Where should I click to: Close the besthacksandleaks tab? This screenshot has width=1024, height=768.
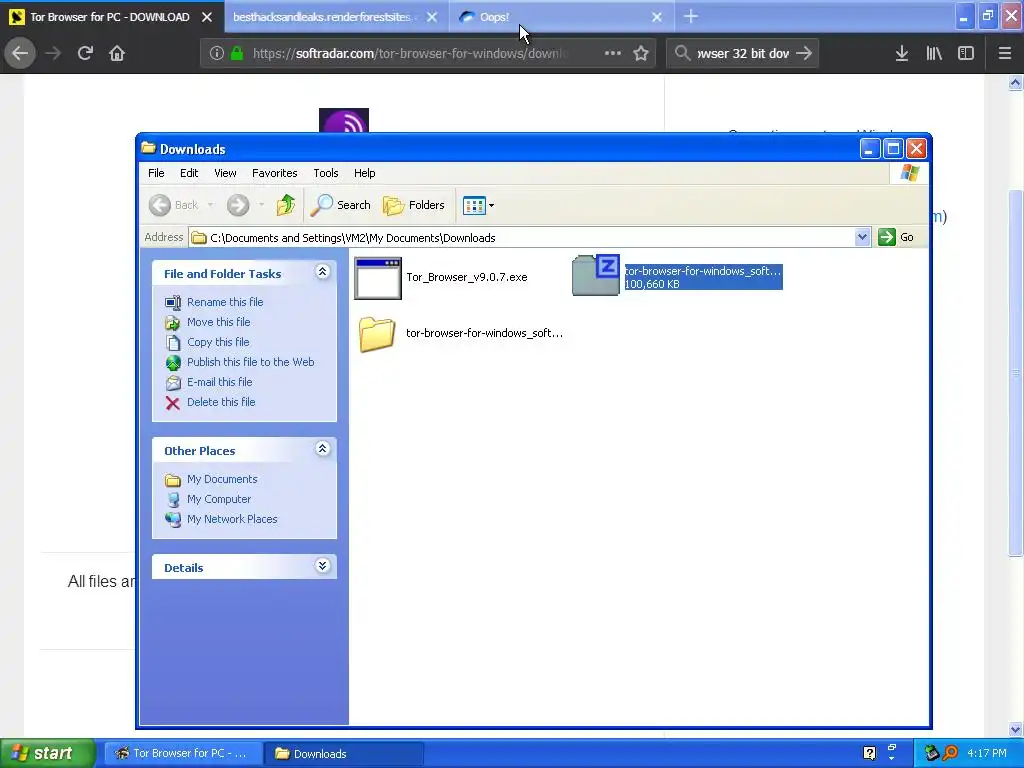click(432, 17)
